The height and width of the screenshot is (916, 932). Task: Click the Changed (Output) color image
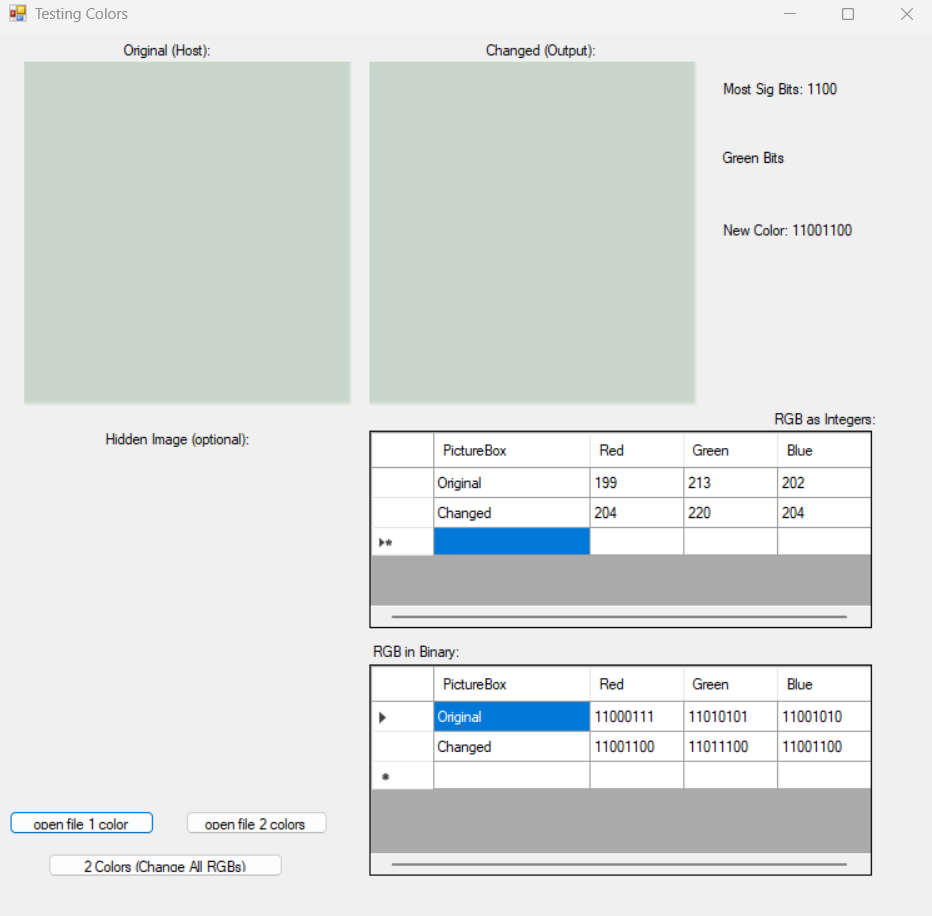[x=532, y=232]
